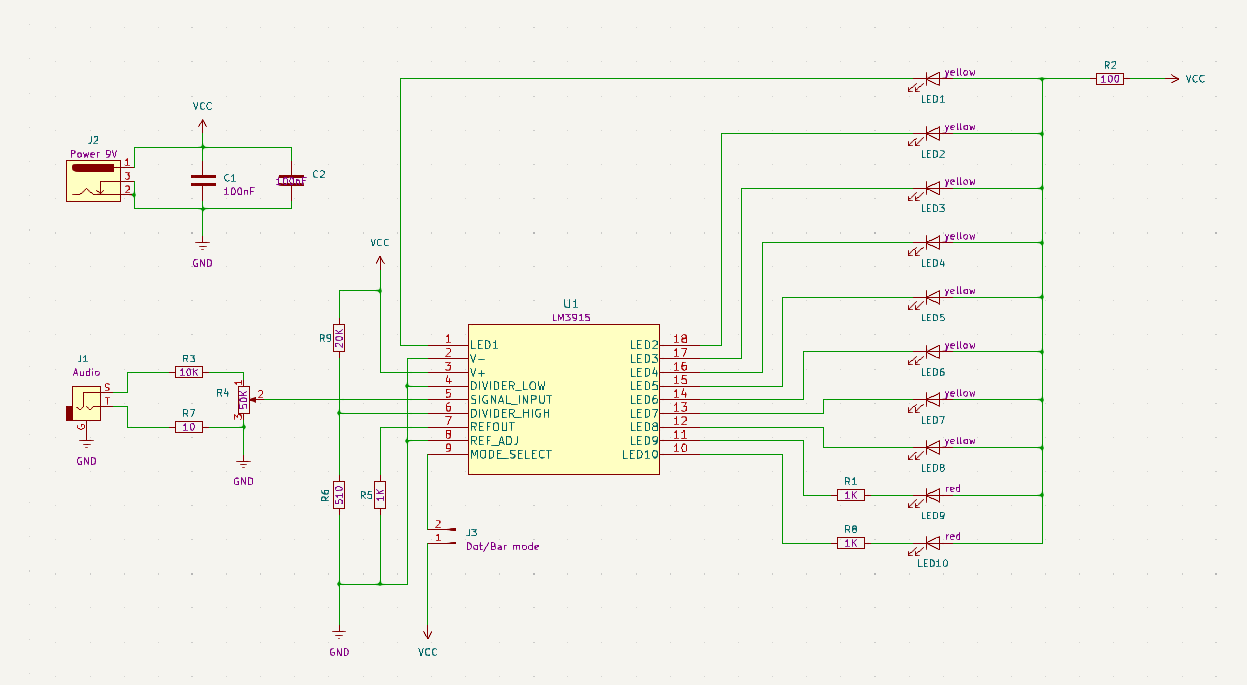The width and height of the screenshot is (1247, 685).
Task: Select the J1 Audio jack symbol
Action: click(x=85, y=405)
